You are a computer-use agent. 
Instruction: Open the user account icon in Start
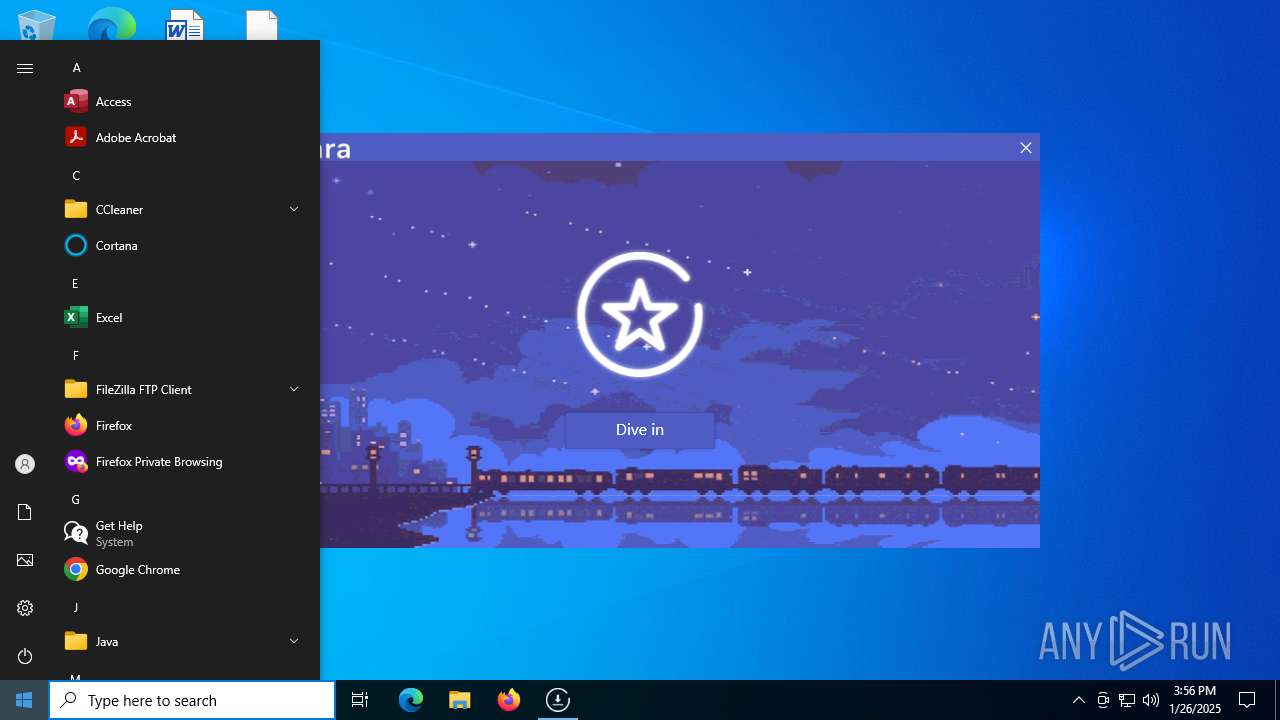pyautogui.click(x=25, y=464)
